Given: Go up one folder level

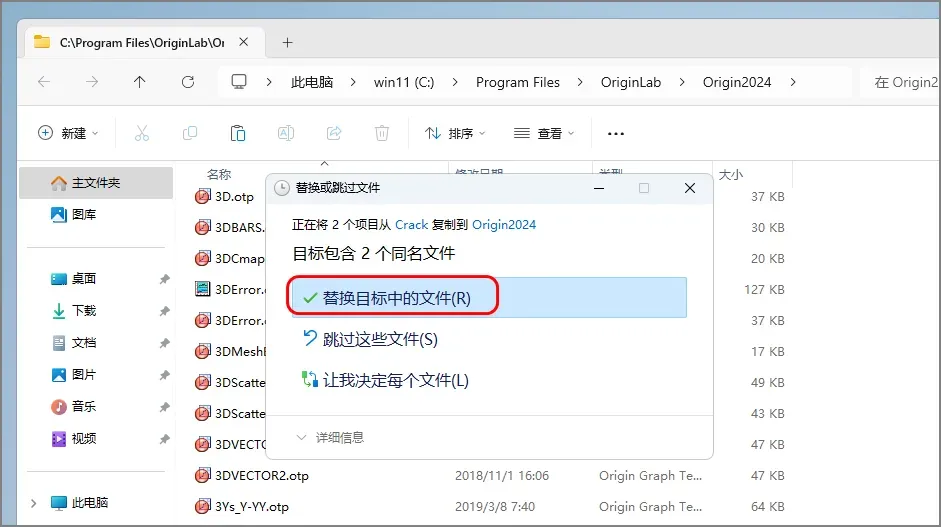Looking at the screenshot, I should click(x=139, y=82).
